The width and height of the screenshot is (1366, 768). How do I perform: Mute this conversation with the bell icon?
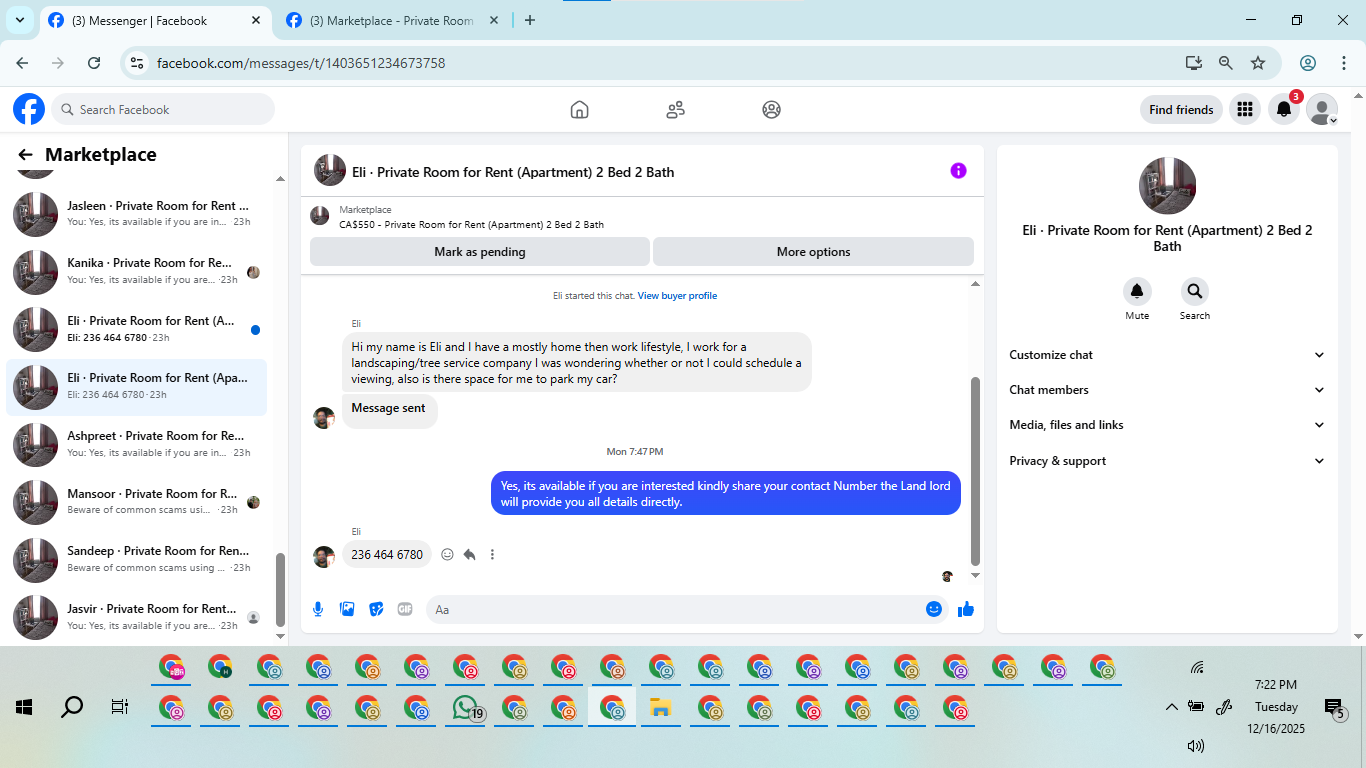pyautogui.click(x=1137, y=292)
